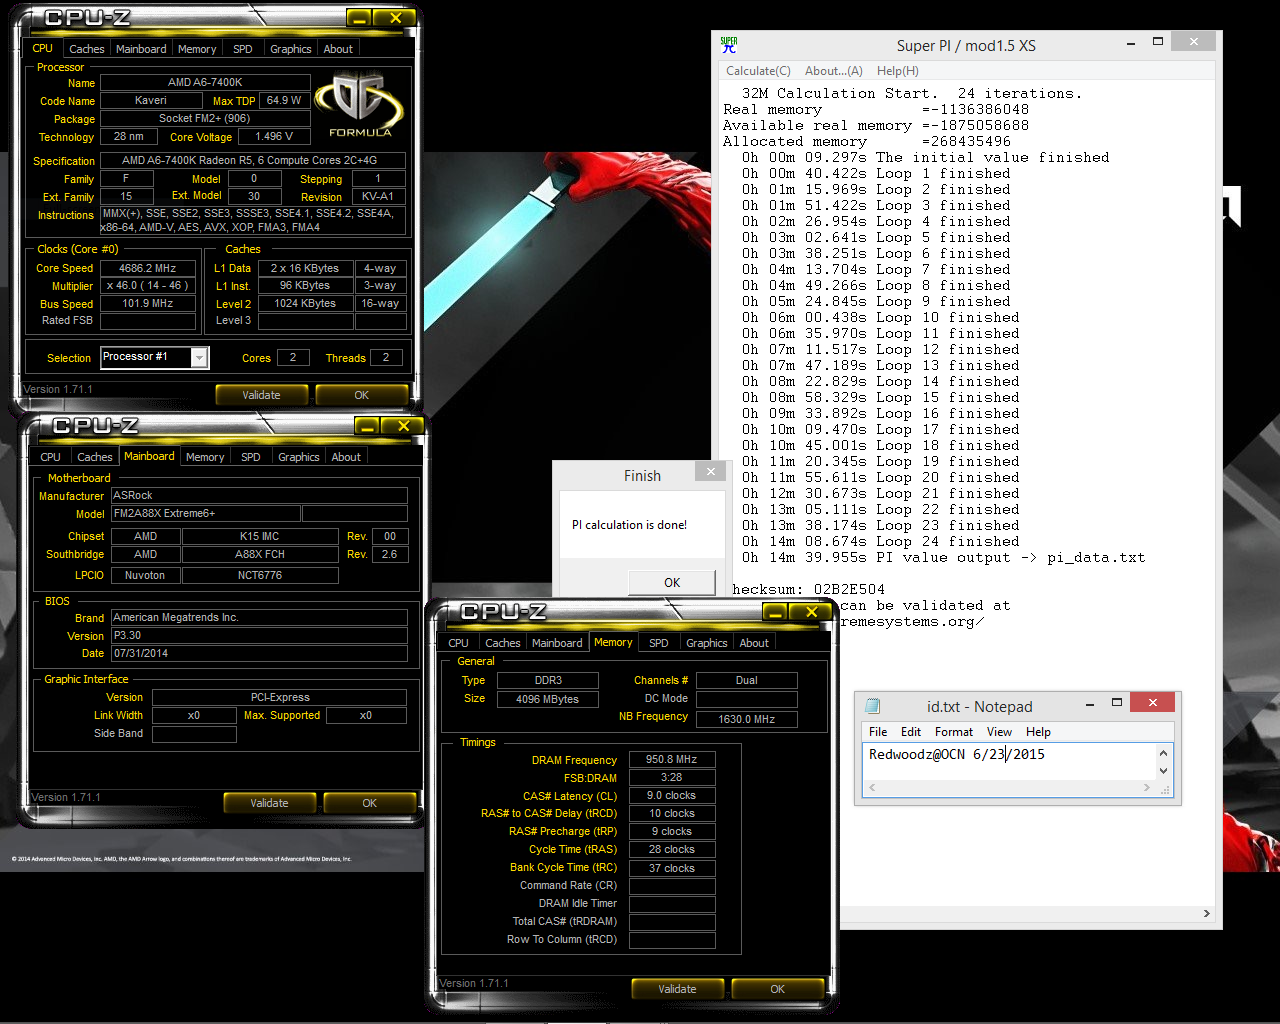
Task: Click OK in the CPU tab window
Action: point(362,395)
